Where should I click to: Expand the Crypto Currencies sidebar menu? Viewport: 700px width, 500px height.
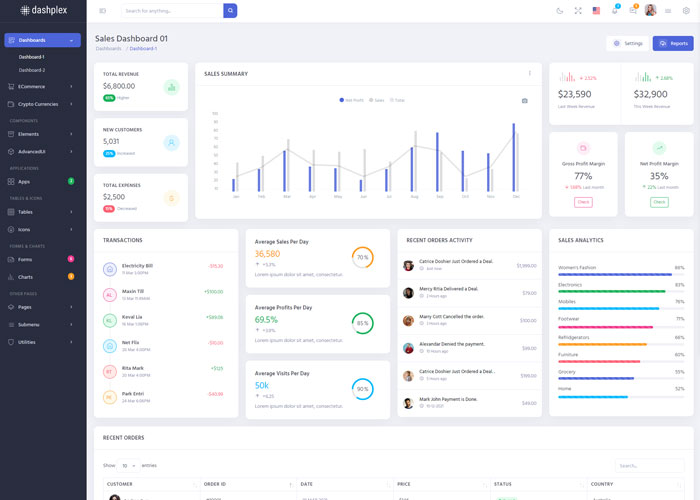[42, 104]
